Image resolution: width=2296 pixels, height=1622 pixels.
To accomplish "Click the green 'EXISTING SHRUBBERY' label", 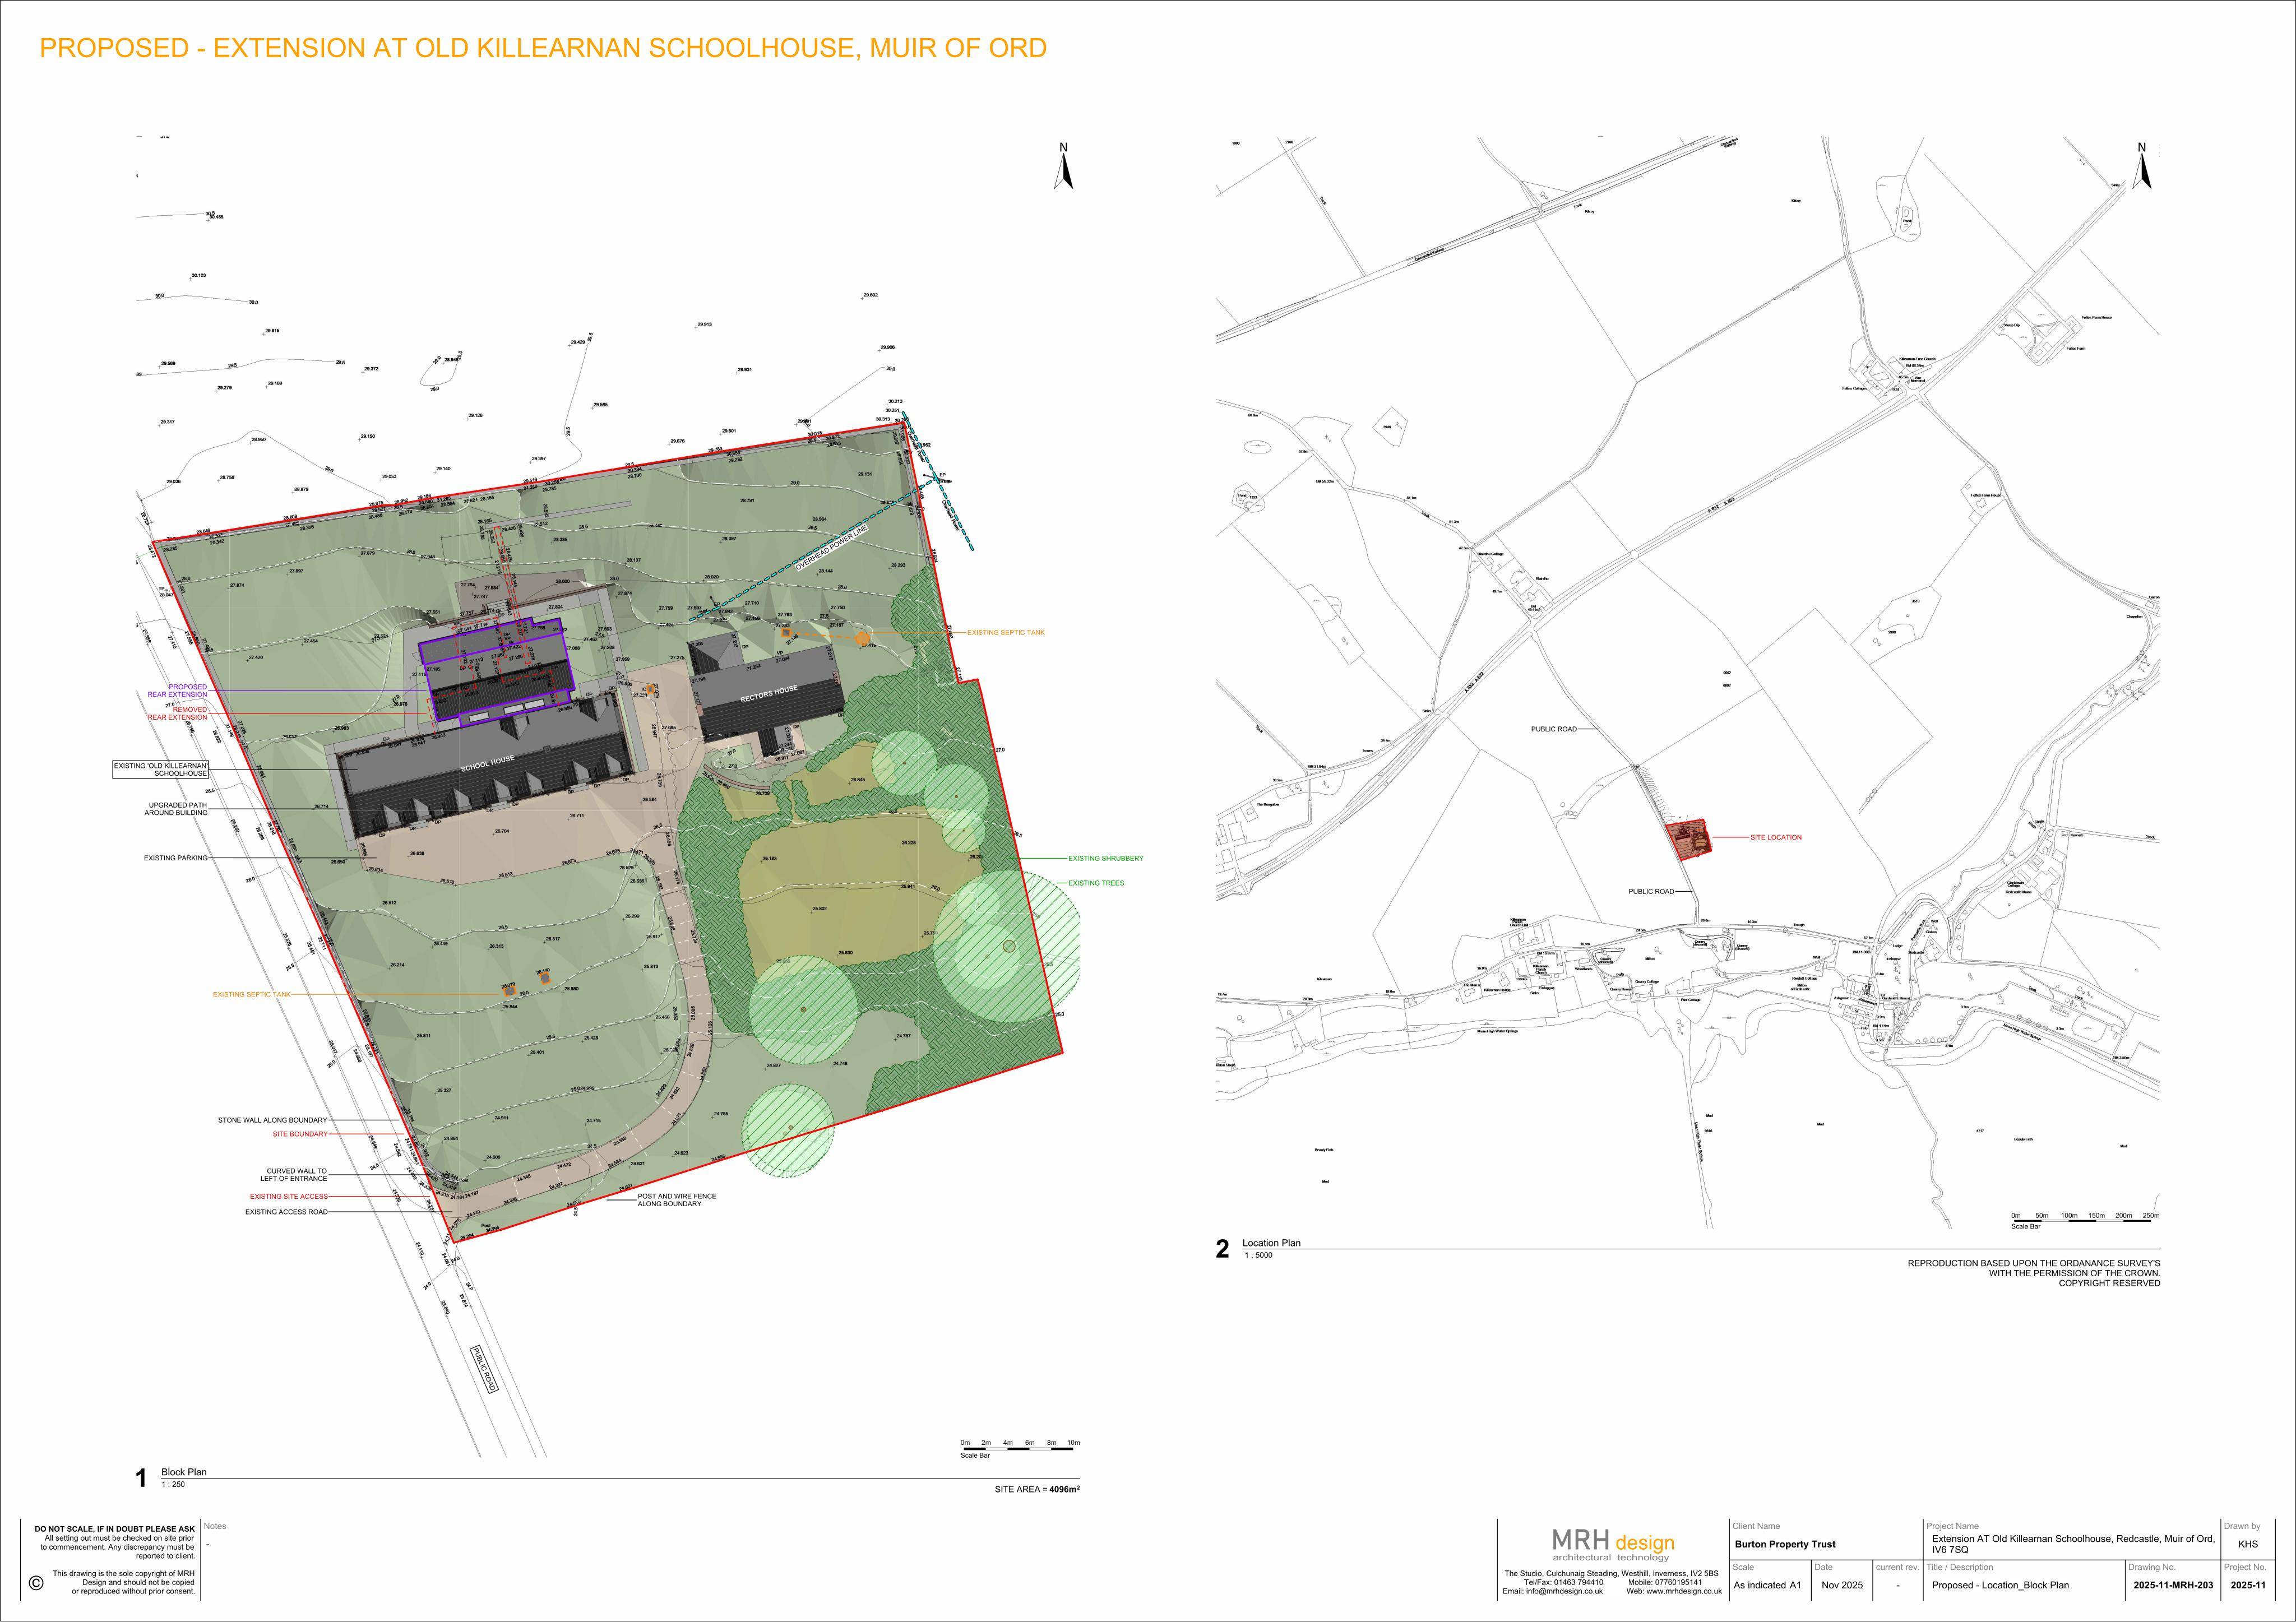I will click(1105, 858).
